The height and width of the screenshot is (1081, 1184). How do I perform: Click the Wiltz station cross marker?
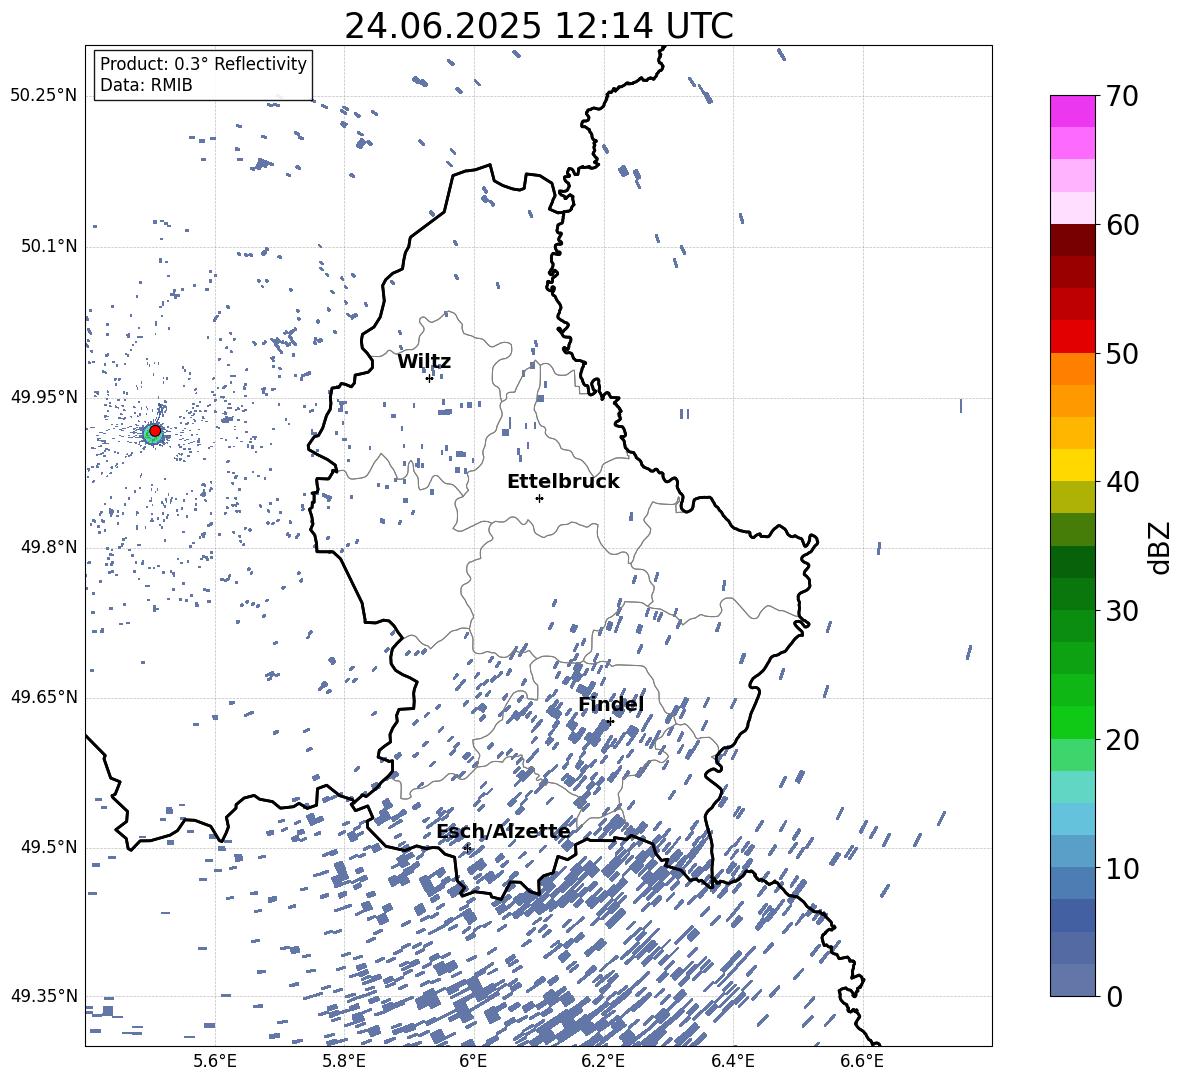click(x=429, y=378)
